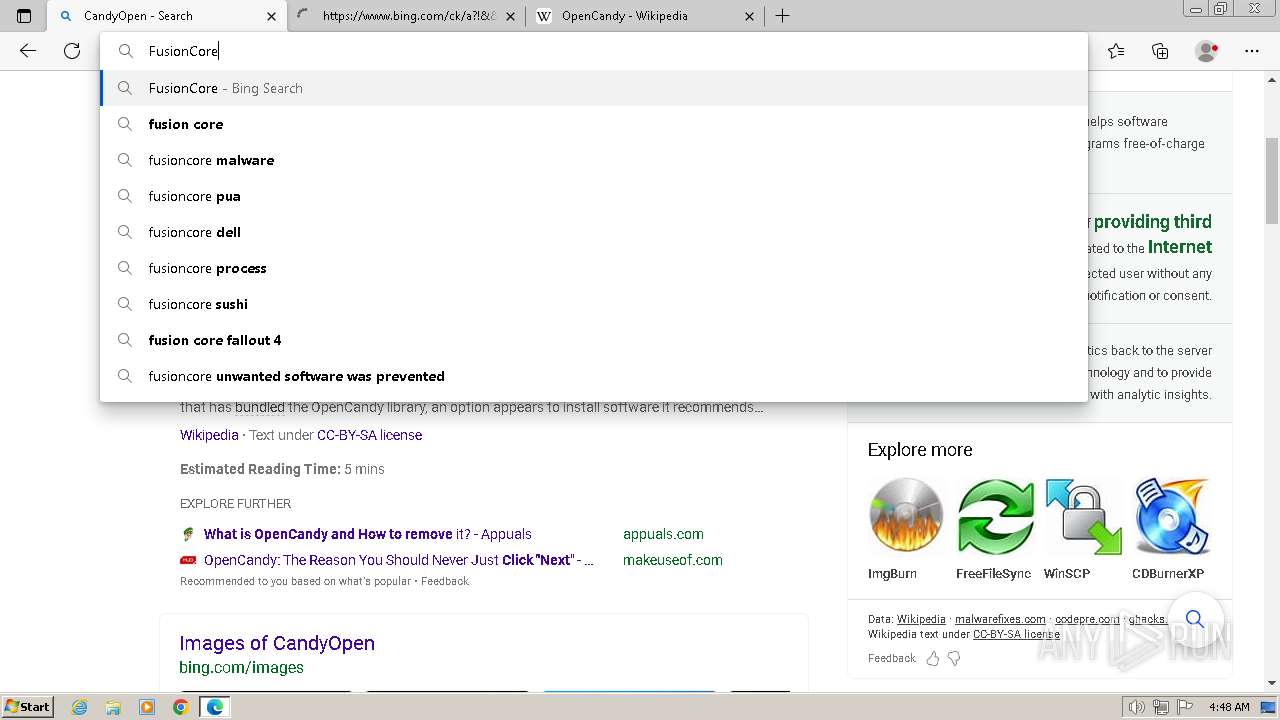Viewport: 1280px width, 720px height.
Task: Switch to CandyOpen - Search tab
Action: tap(166, 16)
